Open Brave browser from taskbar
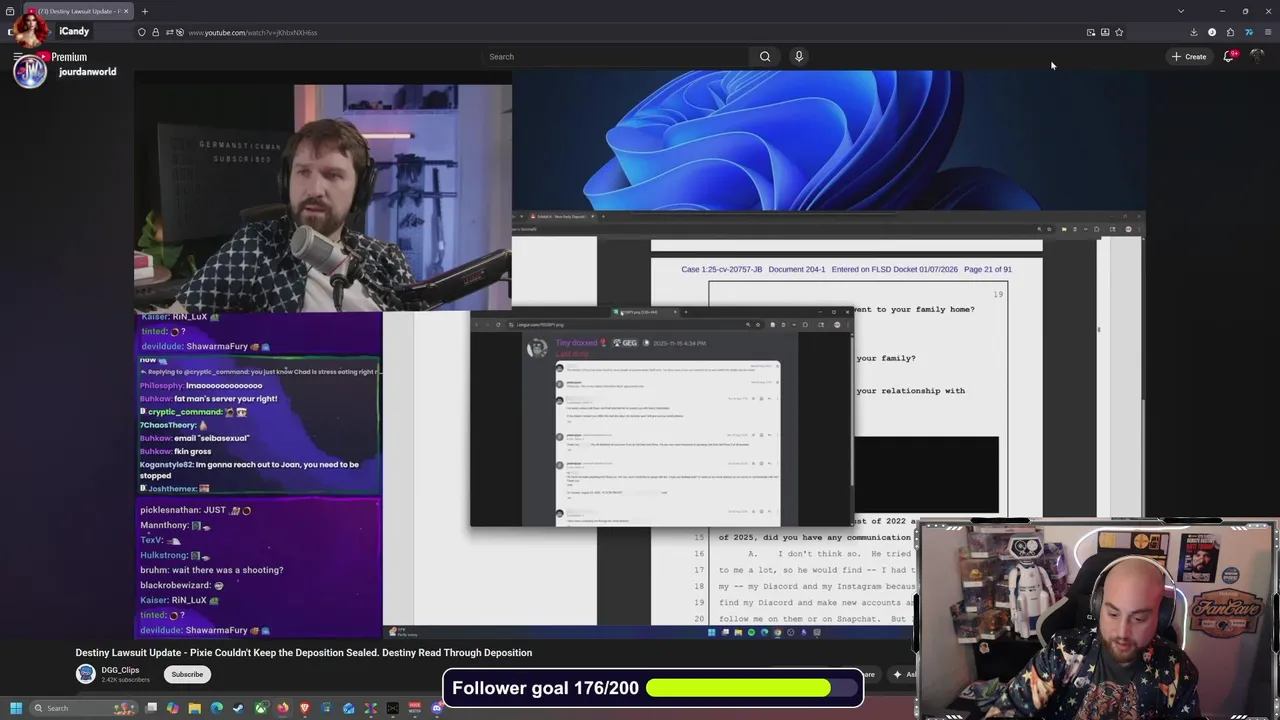The height and width of the screenshot is (720, 1280). (x=305, y=708)
